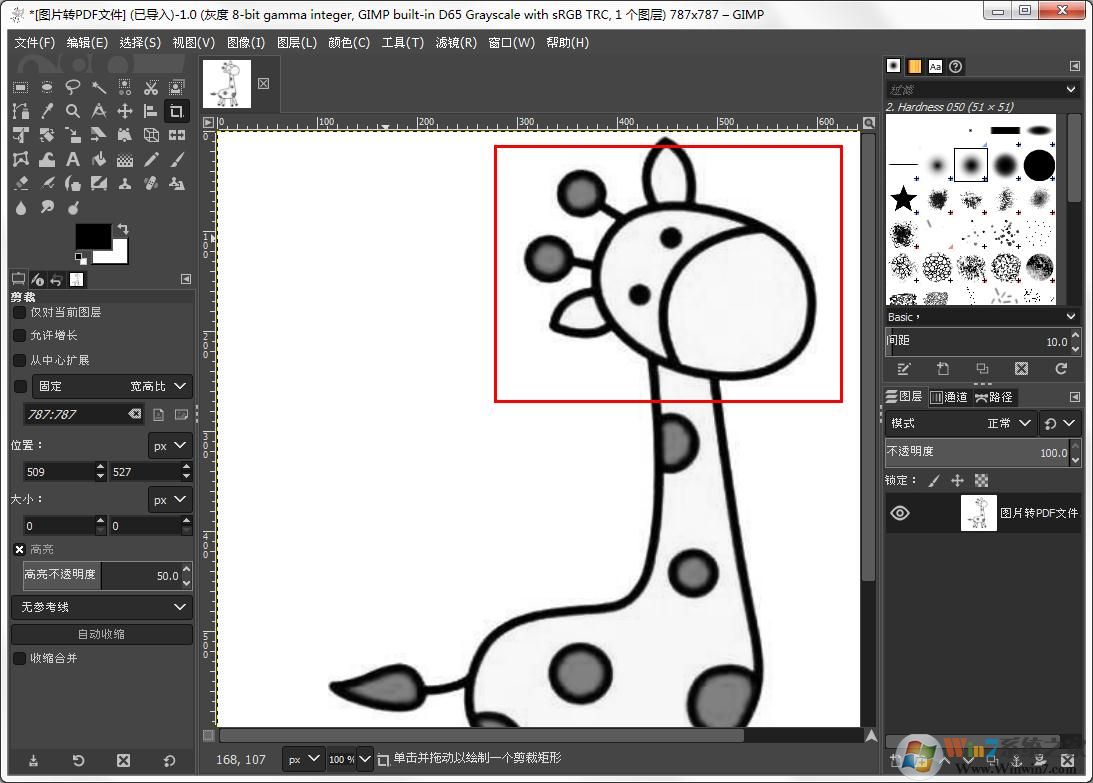Open the 无参考线 guides dropdown
Image resolution: width=1093 pixels, height=783 pixels.
100,607
